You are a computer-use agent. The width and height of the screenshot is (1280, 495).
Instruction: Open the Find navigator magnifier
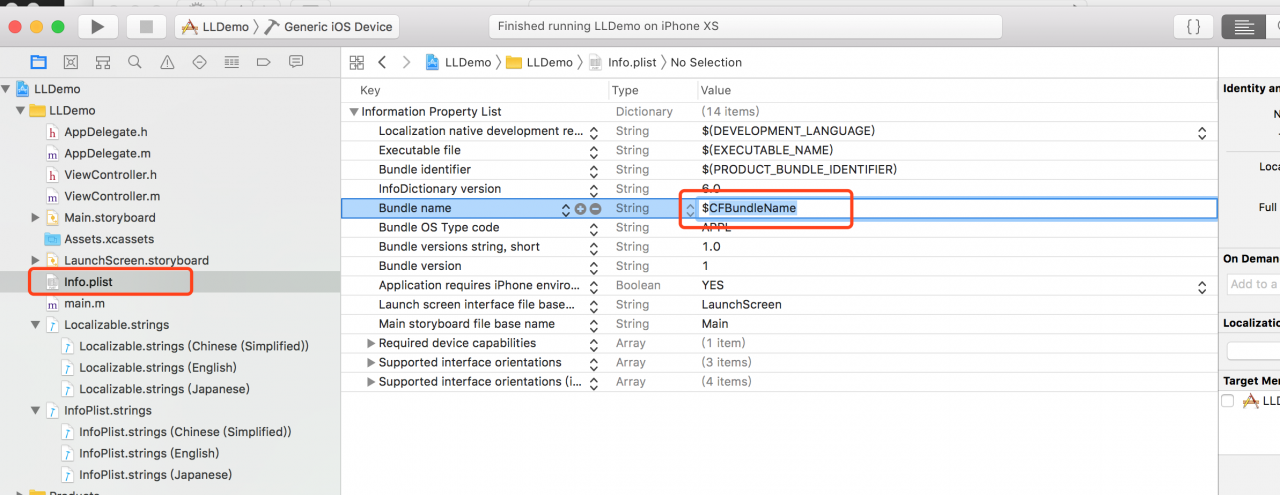pyautogui.click(x=135, y=62)
